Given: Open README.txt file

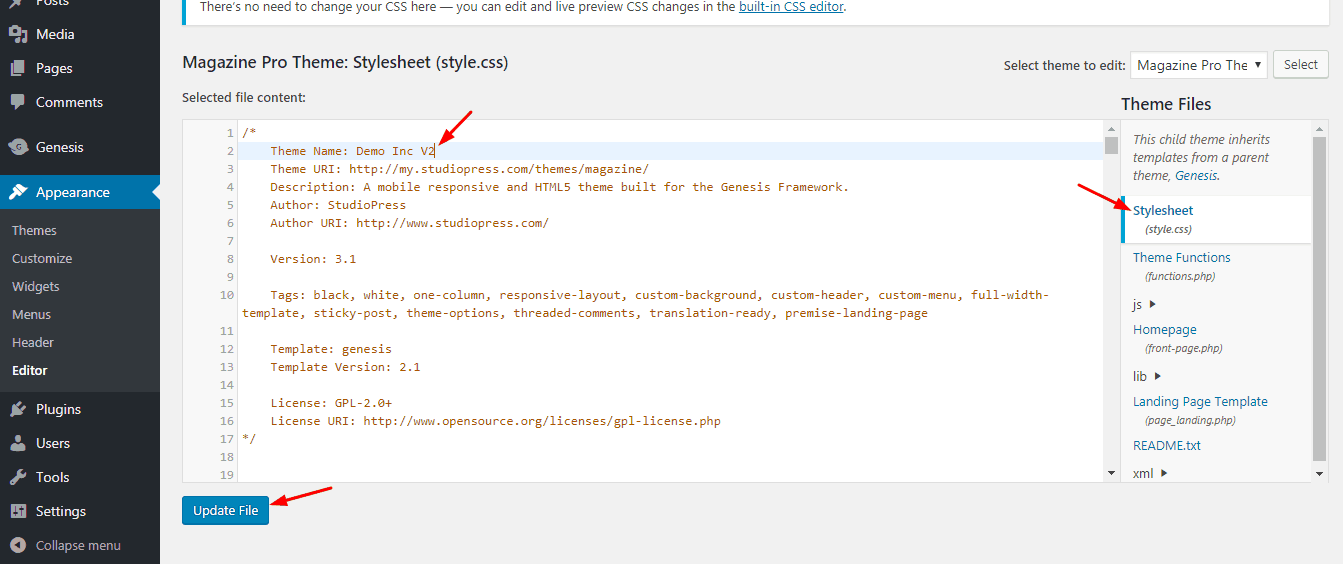Looking at the screenshot, I should point(1167,445).
